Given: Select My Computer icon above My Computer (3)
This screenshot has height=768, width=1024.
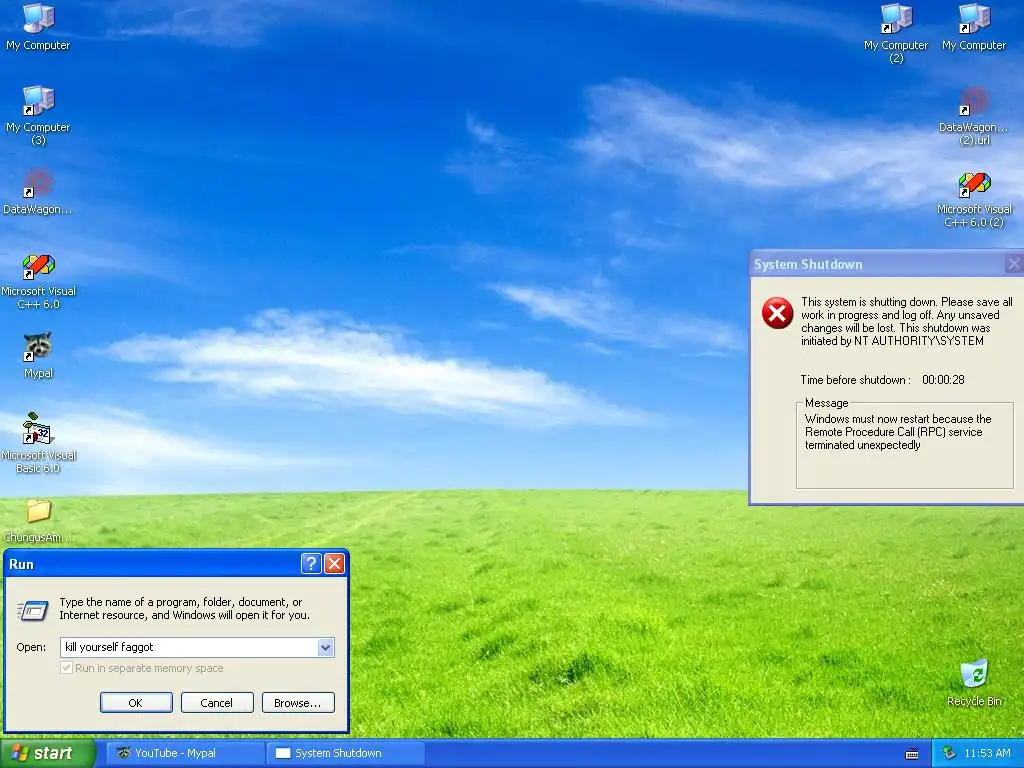Looking at the screenshot, I should [x=38, y=26].
